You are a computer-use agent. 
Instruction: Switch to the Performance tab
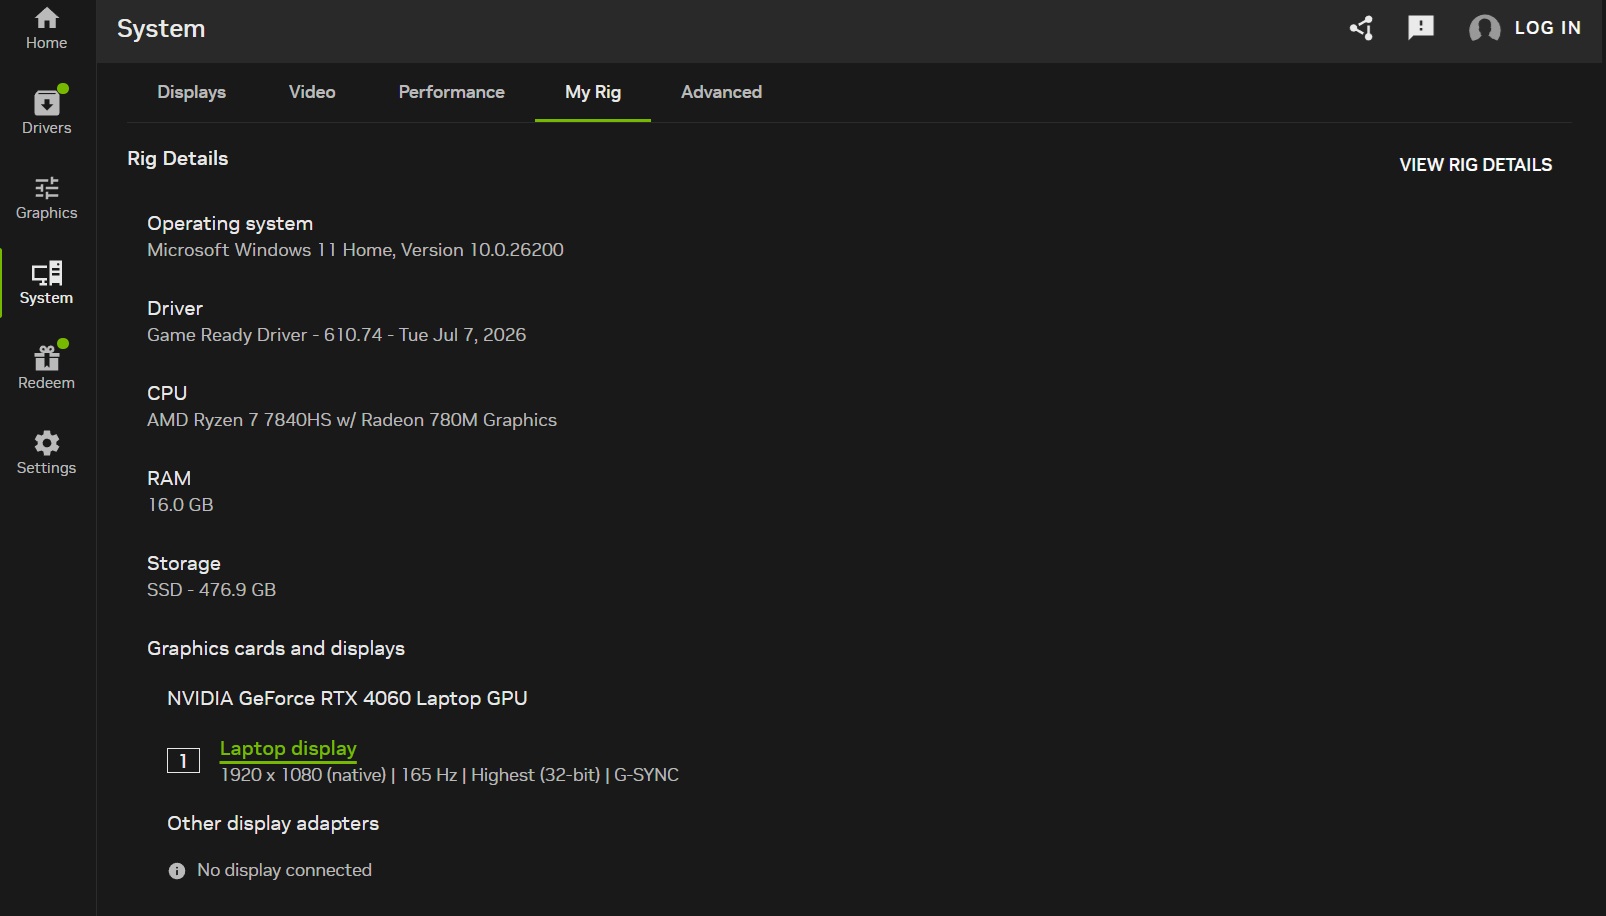click(x=451, y=92)
